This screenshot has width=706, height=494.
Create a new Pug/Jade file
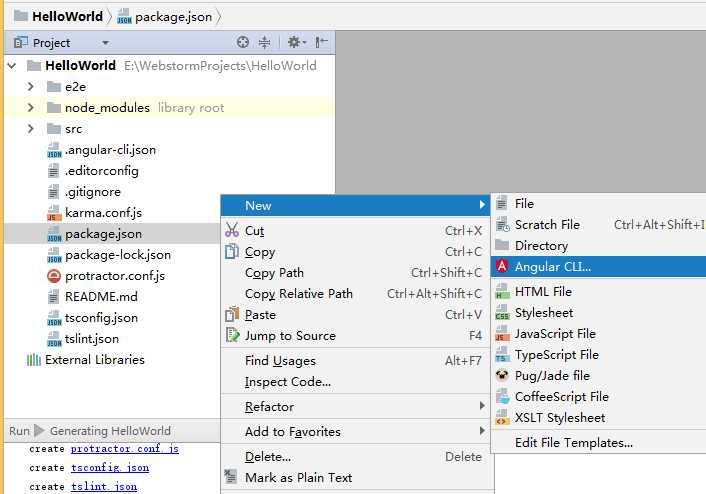coord(599,376)
